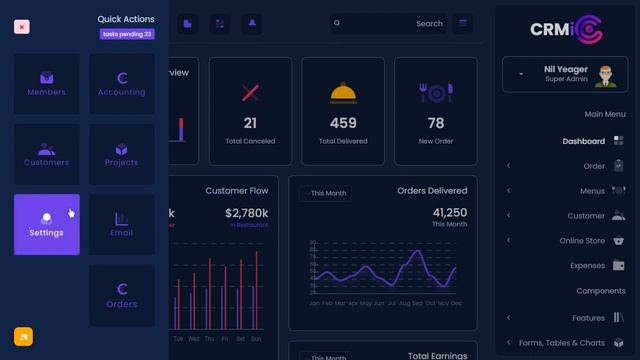Screen dimensions: 640x360
Task: Open the Email quick action tile
Action: [x=122, y=224]
